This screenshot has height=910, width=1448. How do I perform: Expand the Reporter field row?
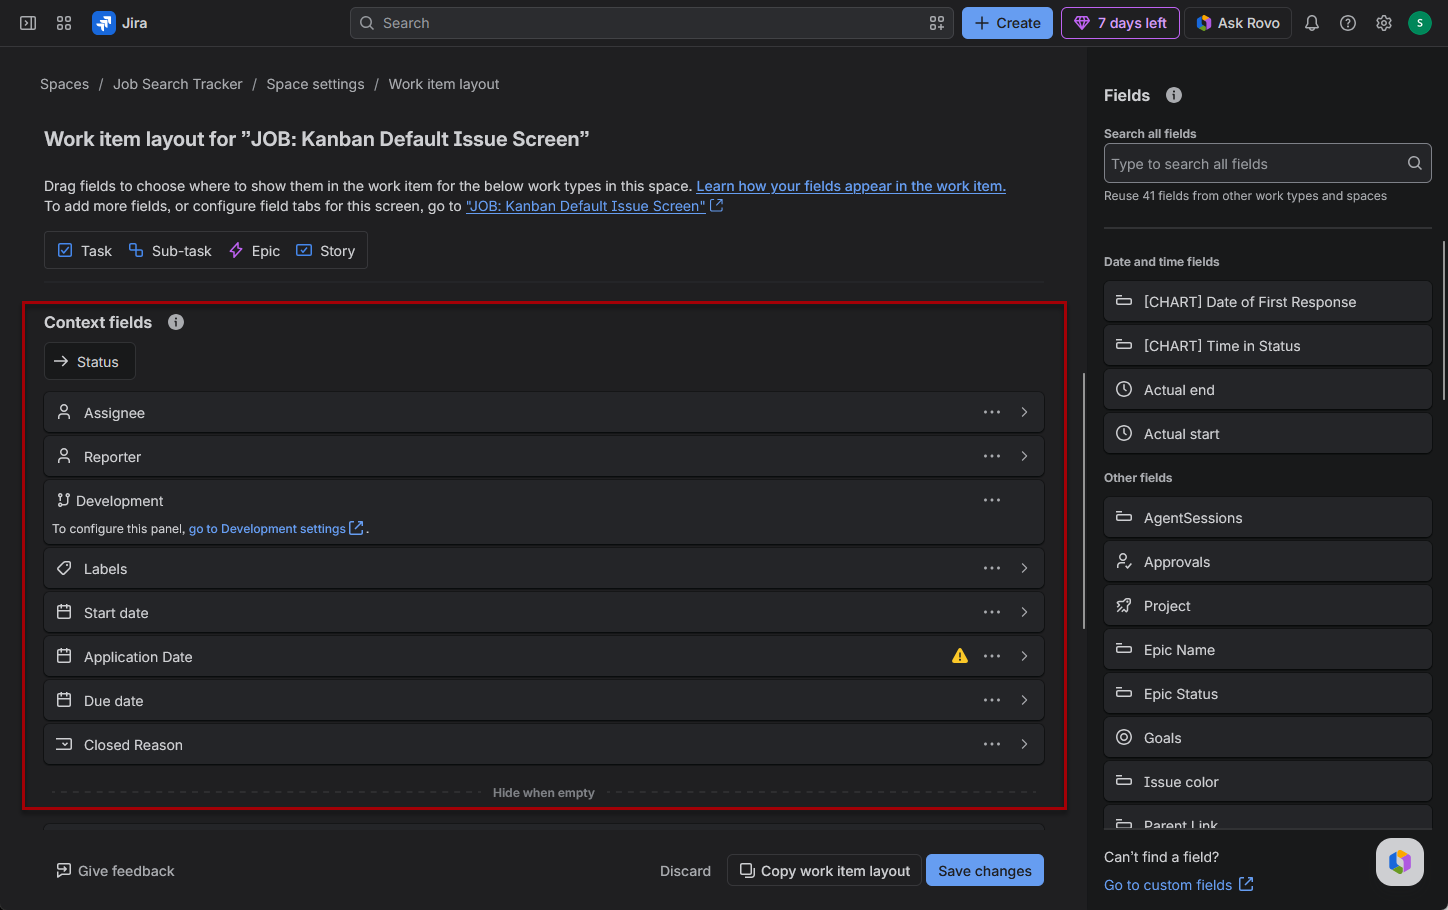[x=1025, y=456]
